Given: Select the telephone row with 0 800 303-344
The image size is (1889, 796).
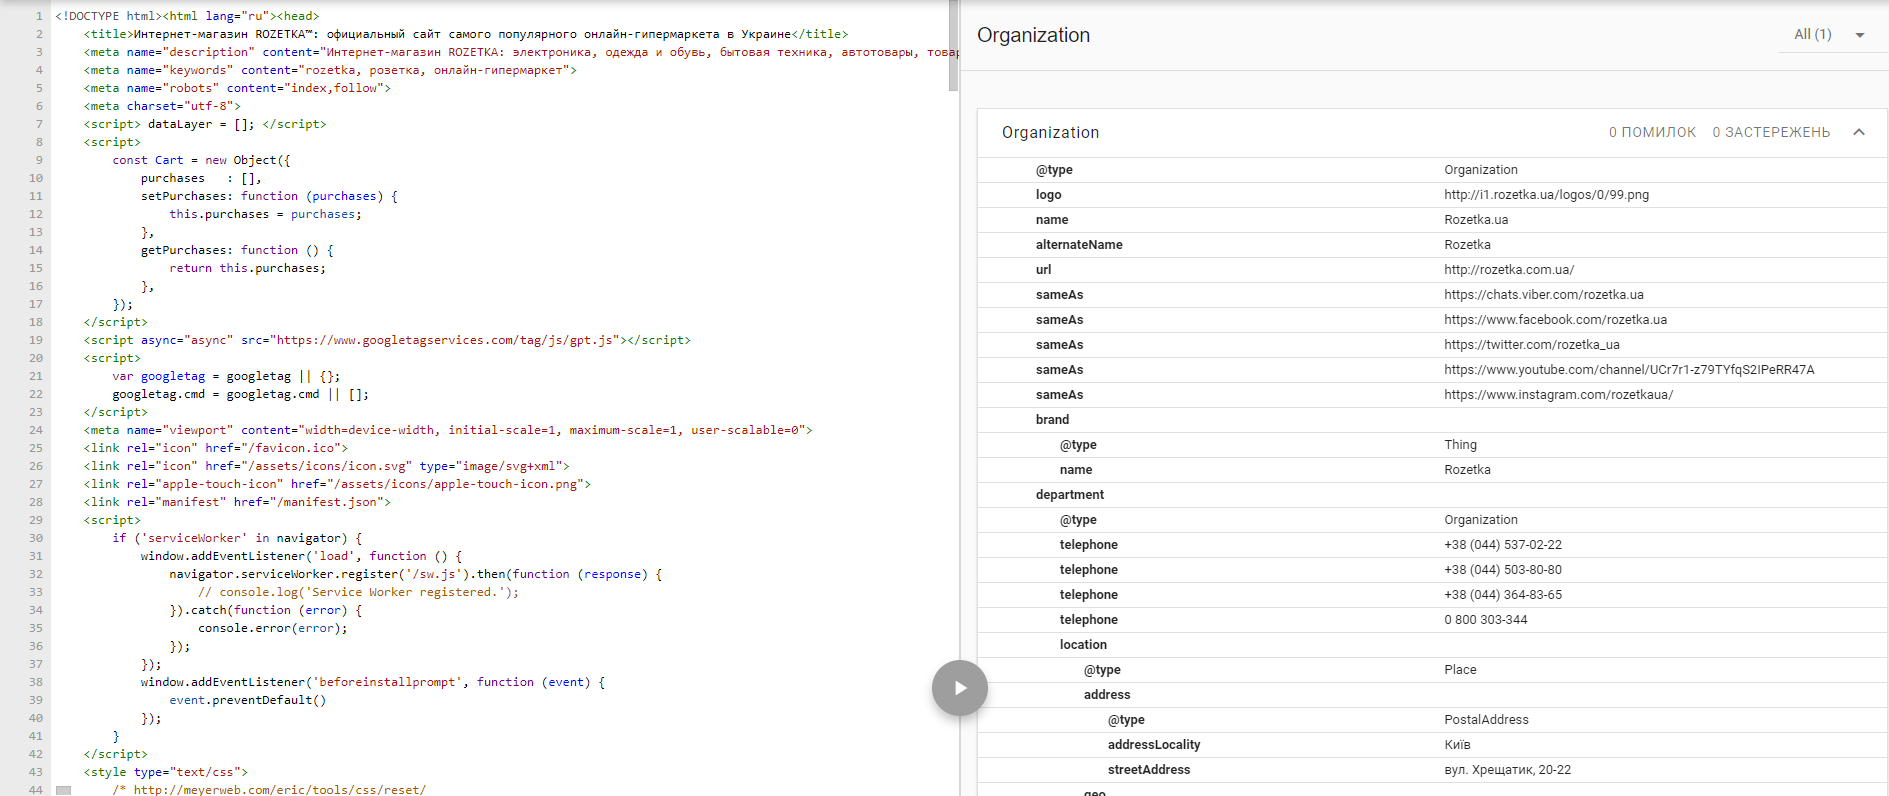Looking at the screenshot, I should tap(1485, 620).
